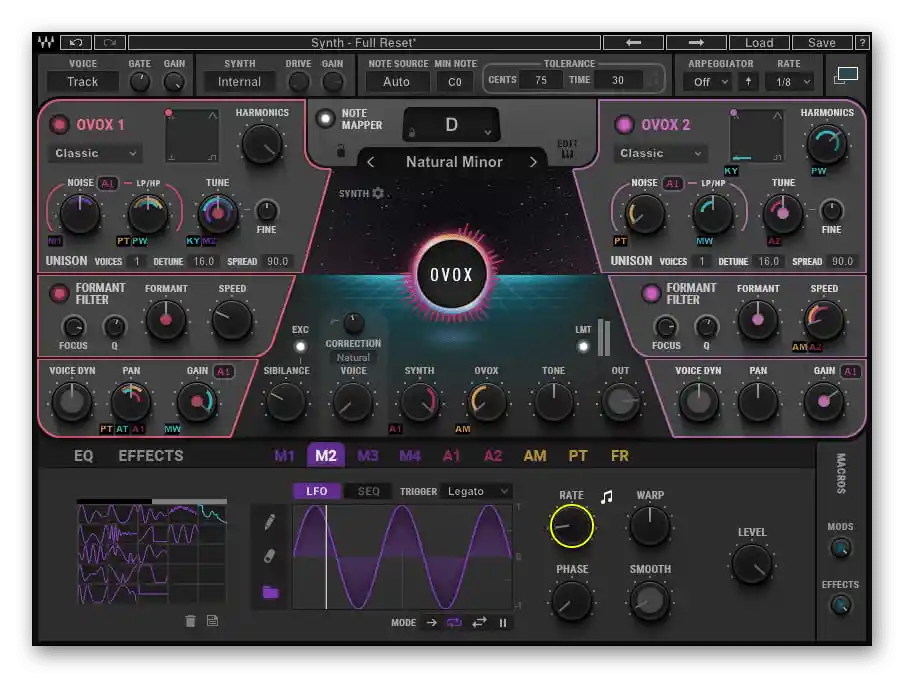The height and width of the screenshot is (678, 904).
Task: Select the PT modulator tab
Action: tap(578, 456)
